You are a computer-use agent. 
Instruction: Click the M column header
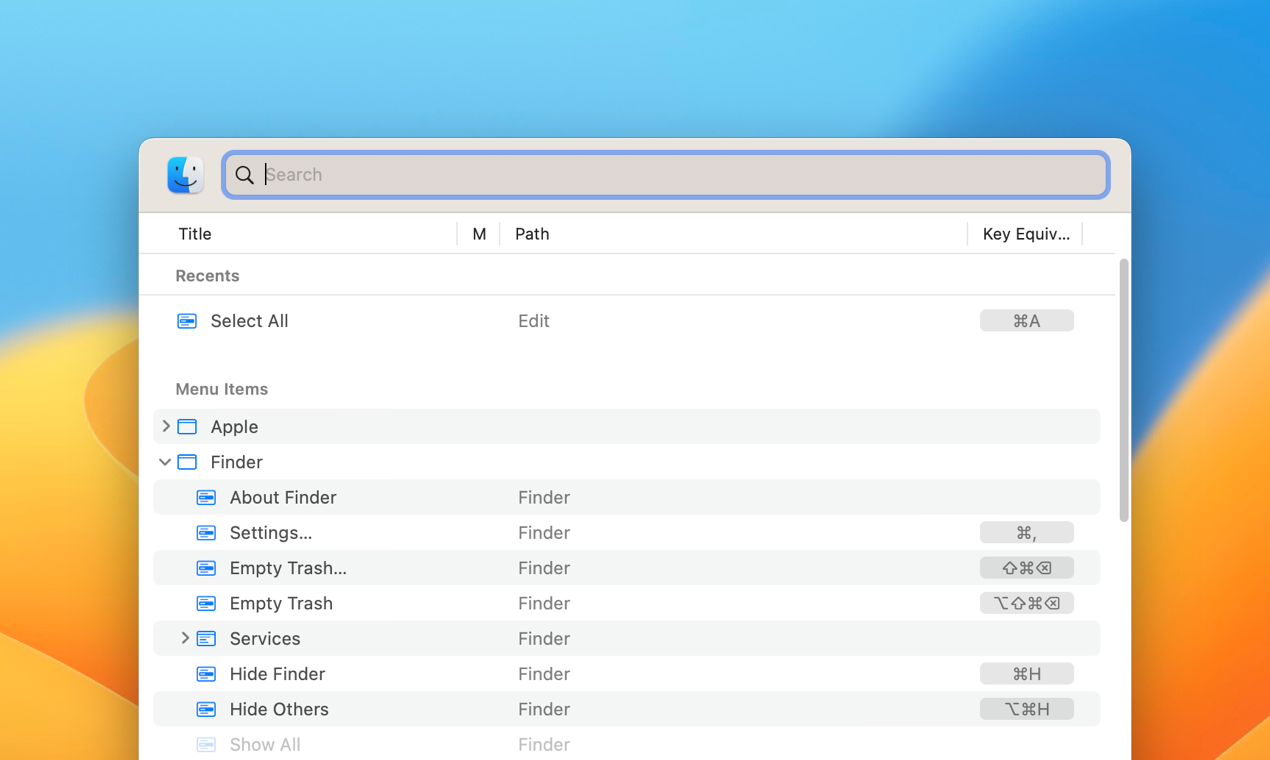pyautogui.click(x=479, y=234)
